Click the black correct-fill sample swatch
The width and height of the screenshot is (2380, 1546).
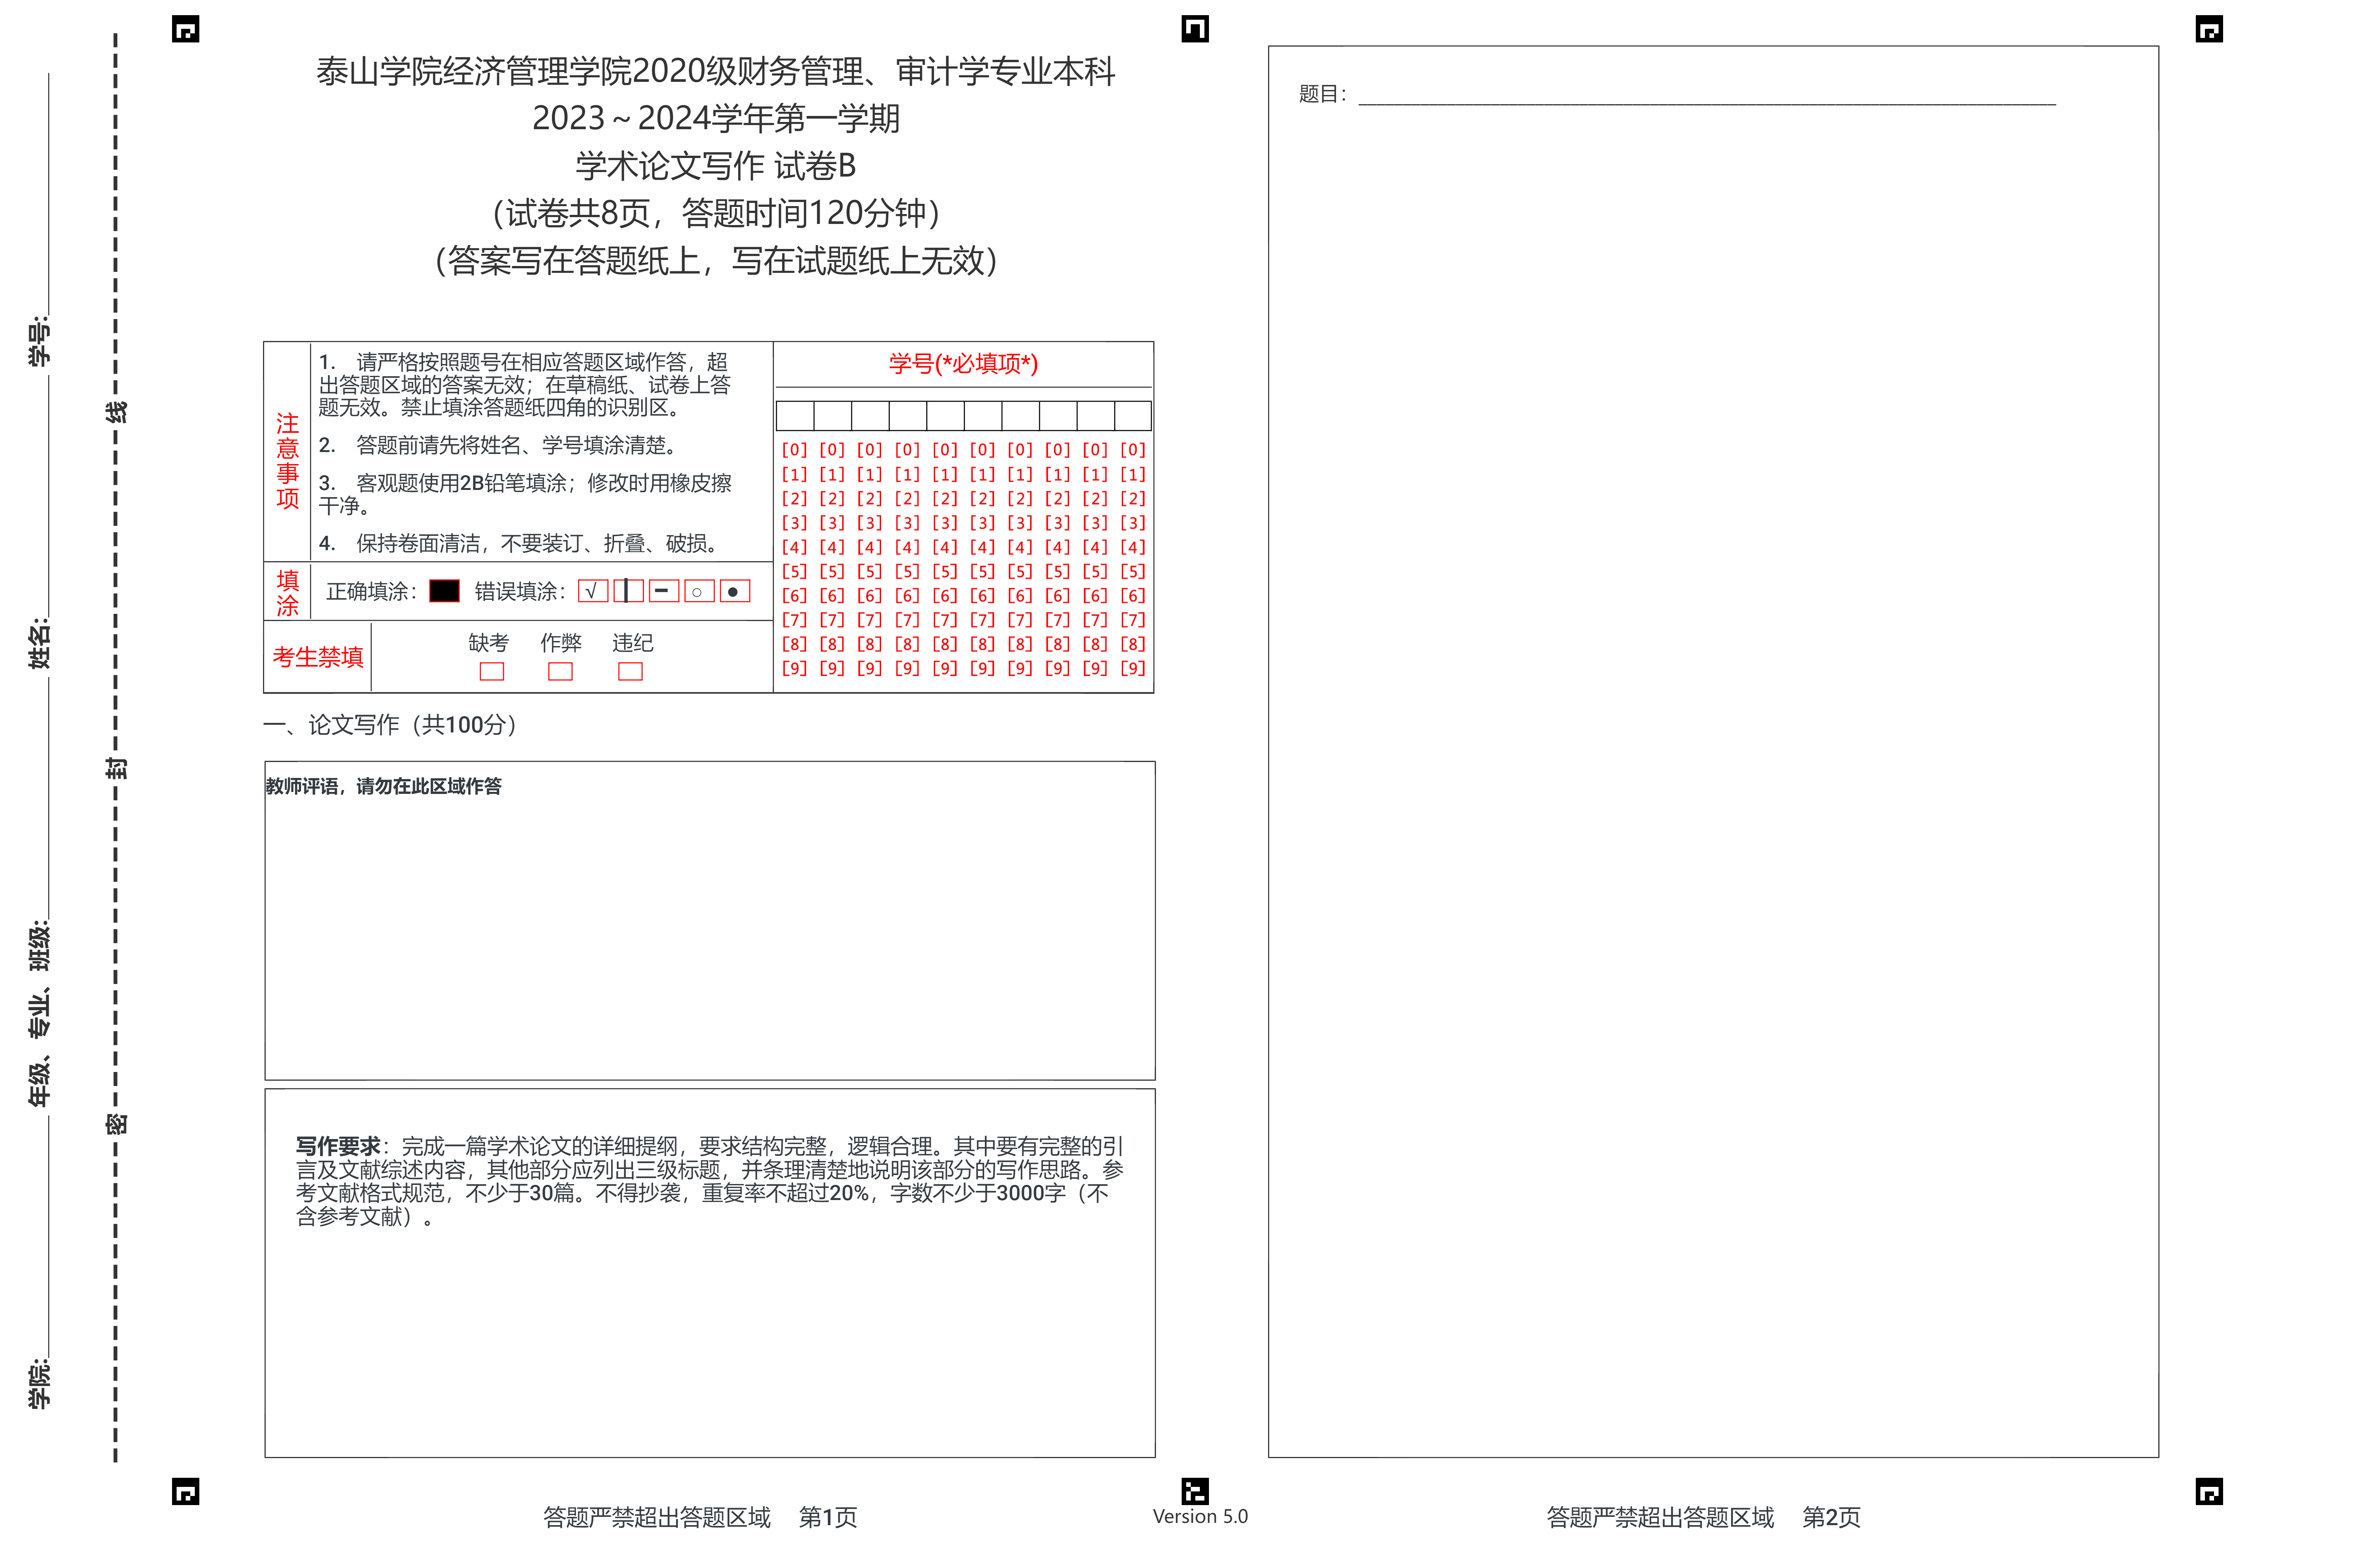tap(444, 591)
